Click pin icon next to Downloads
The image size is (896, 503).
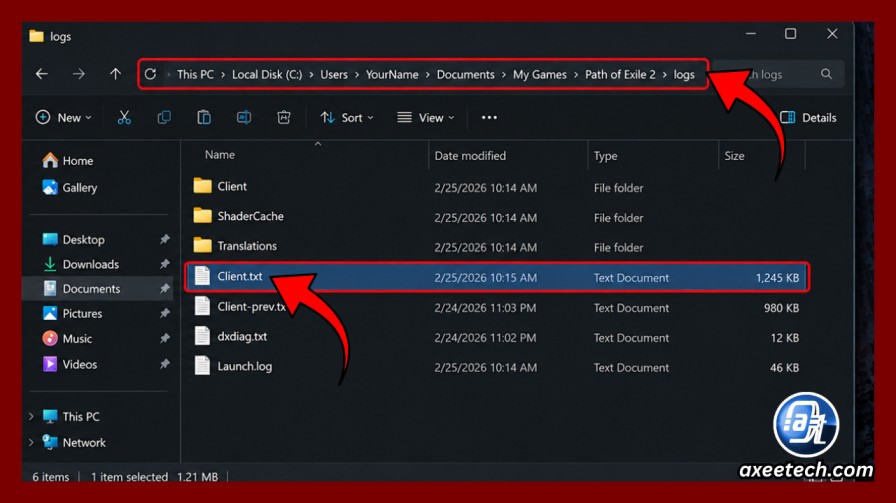click(x=165, y=264)
